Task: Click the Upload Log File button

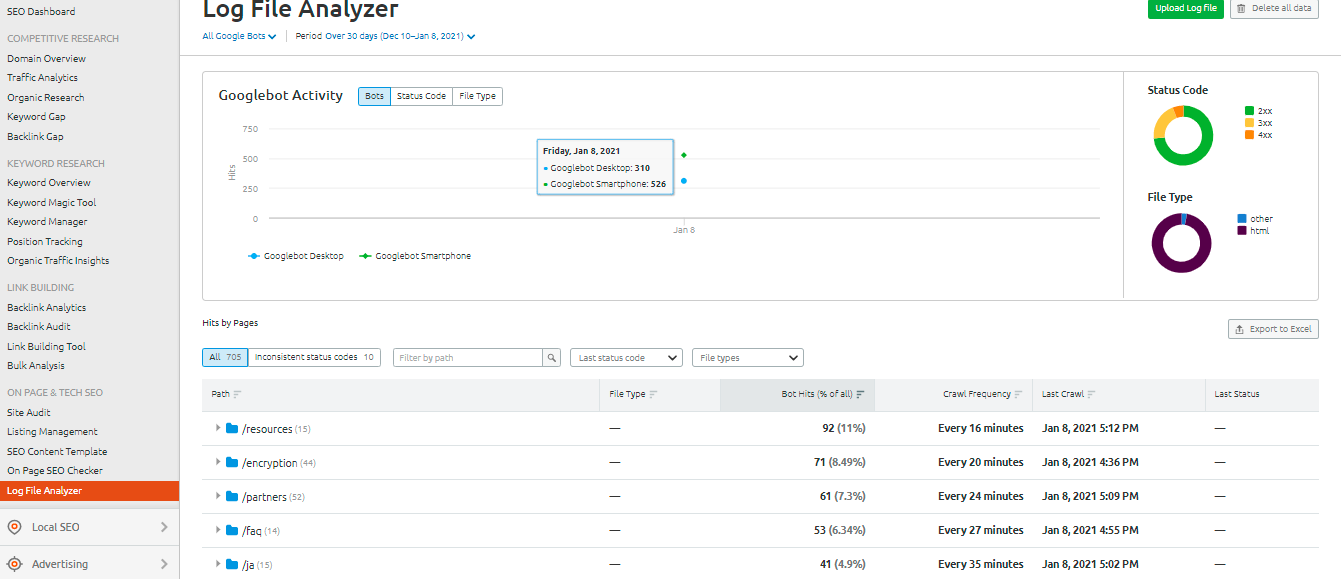Action: 1186,8
